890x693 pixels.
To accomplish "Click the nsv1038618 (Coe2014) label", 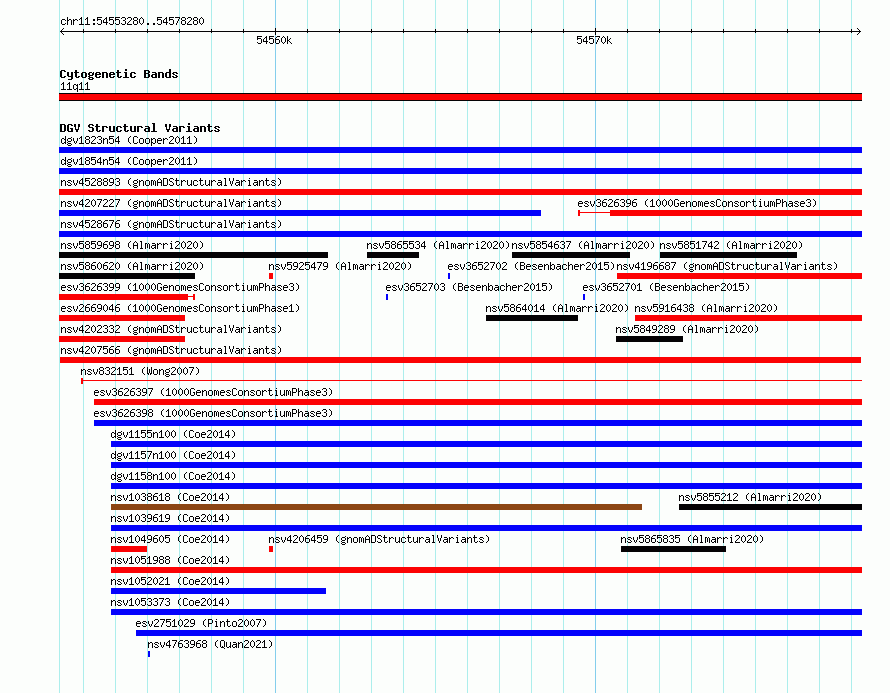I will coord(170,497).
